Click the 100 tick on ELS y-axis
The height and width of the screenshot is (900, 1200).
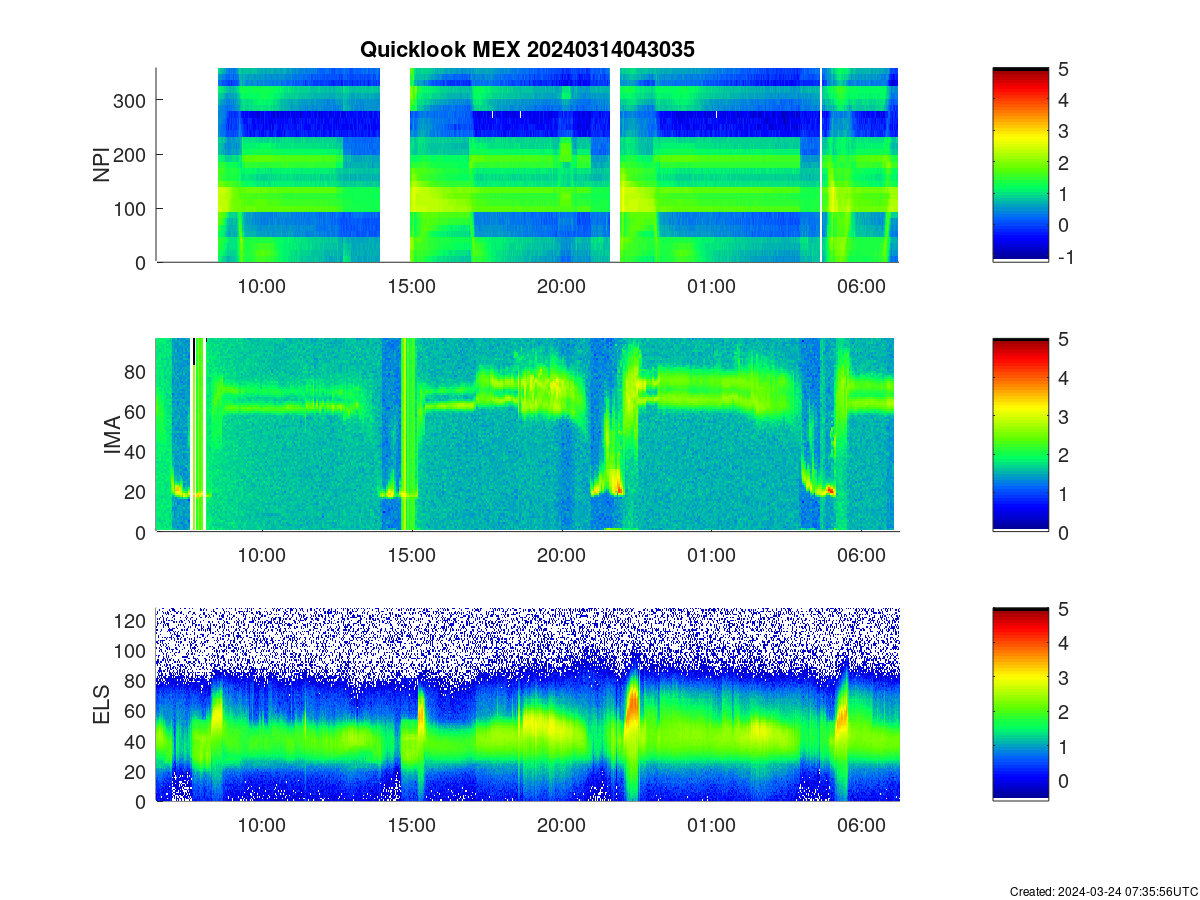pyautogui.click(x=131, y=651)
